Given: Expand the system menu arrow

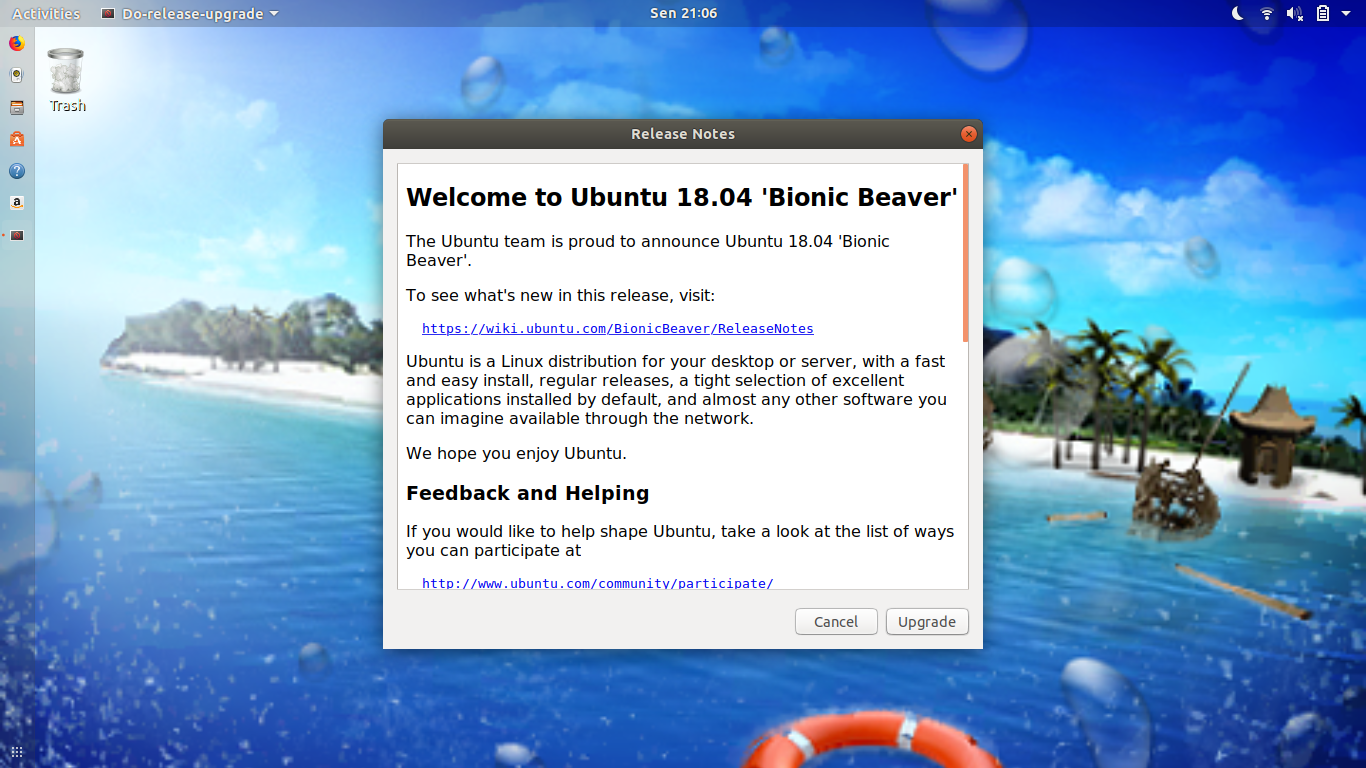Looking at the screenshot, I should click(x=1346, y=14).
